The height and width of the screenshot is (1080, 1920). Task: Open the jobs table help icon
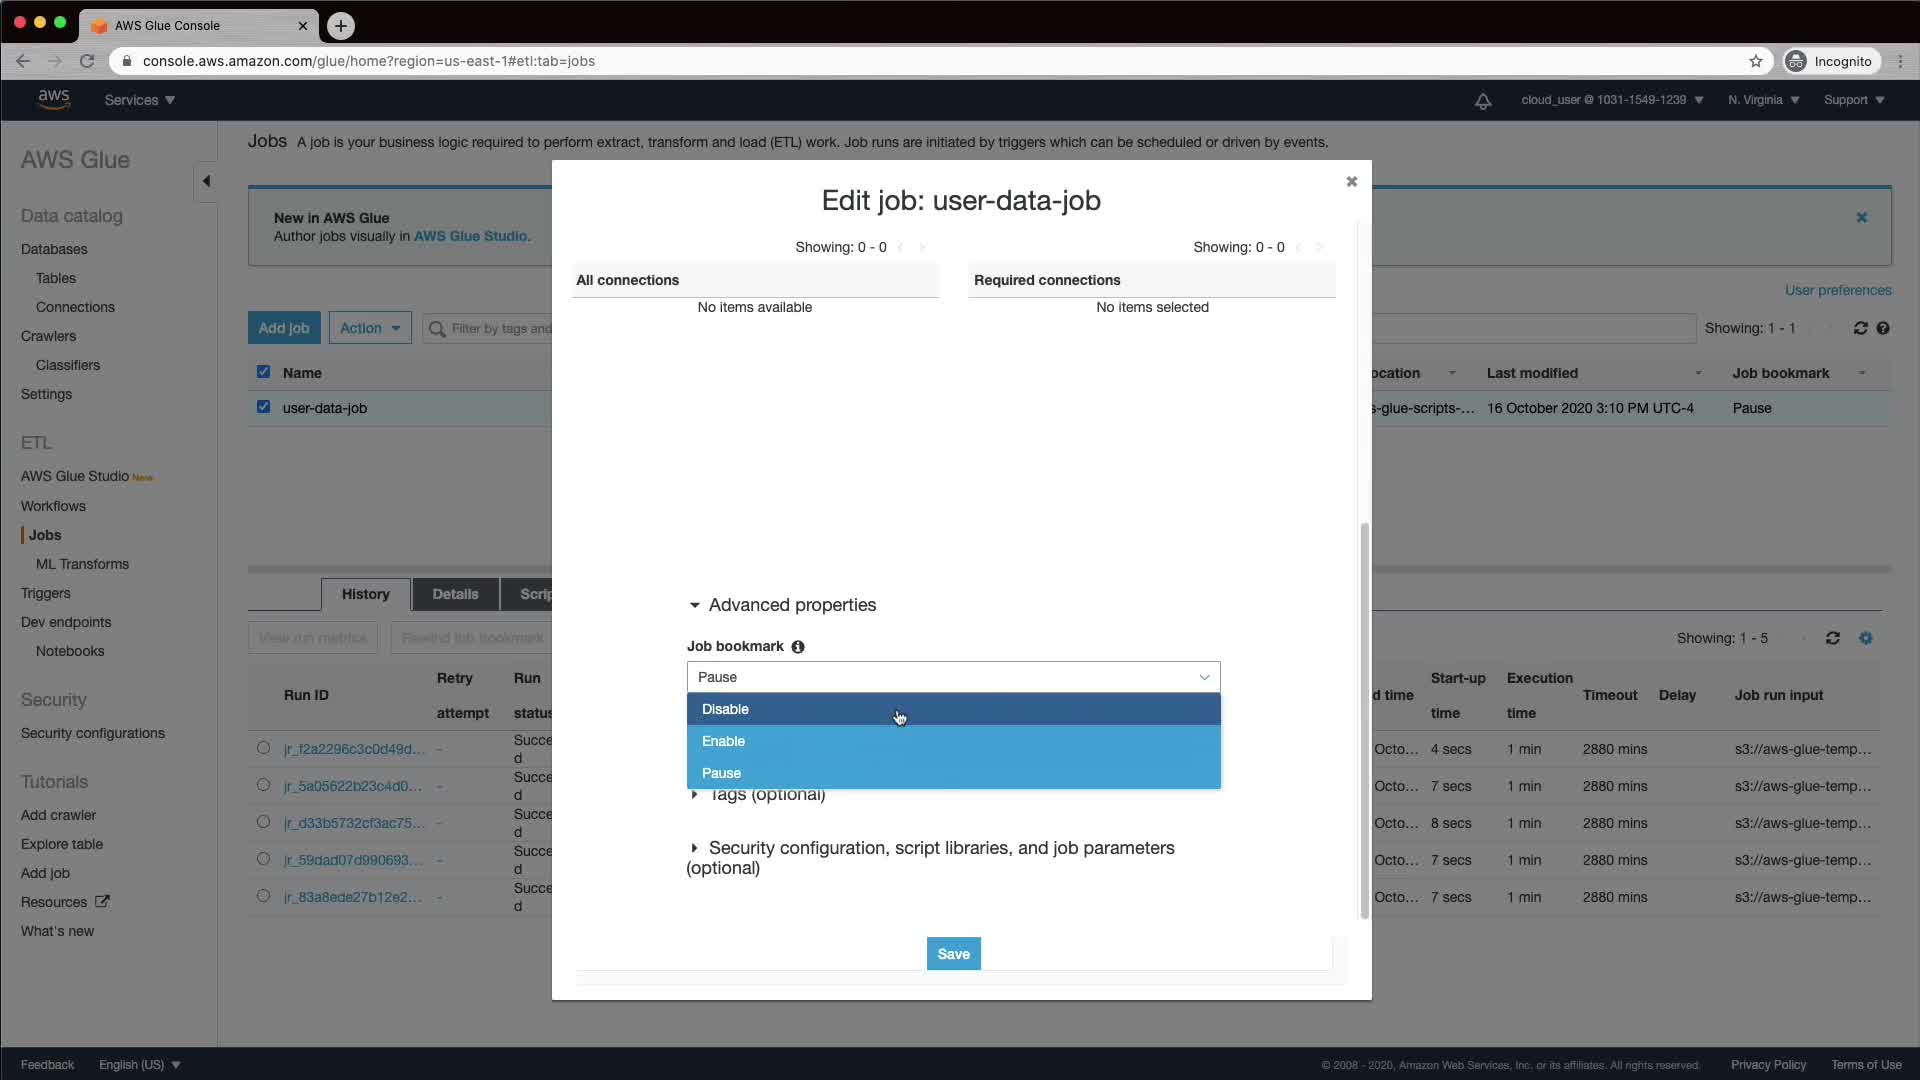click(1883, 328)
